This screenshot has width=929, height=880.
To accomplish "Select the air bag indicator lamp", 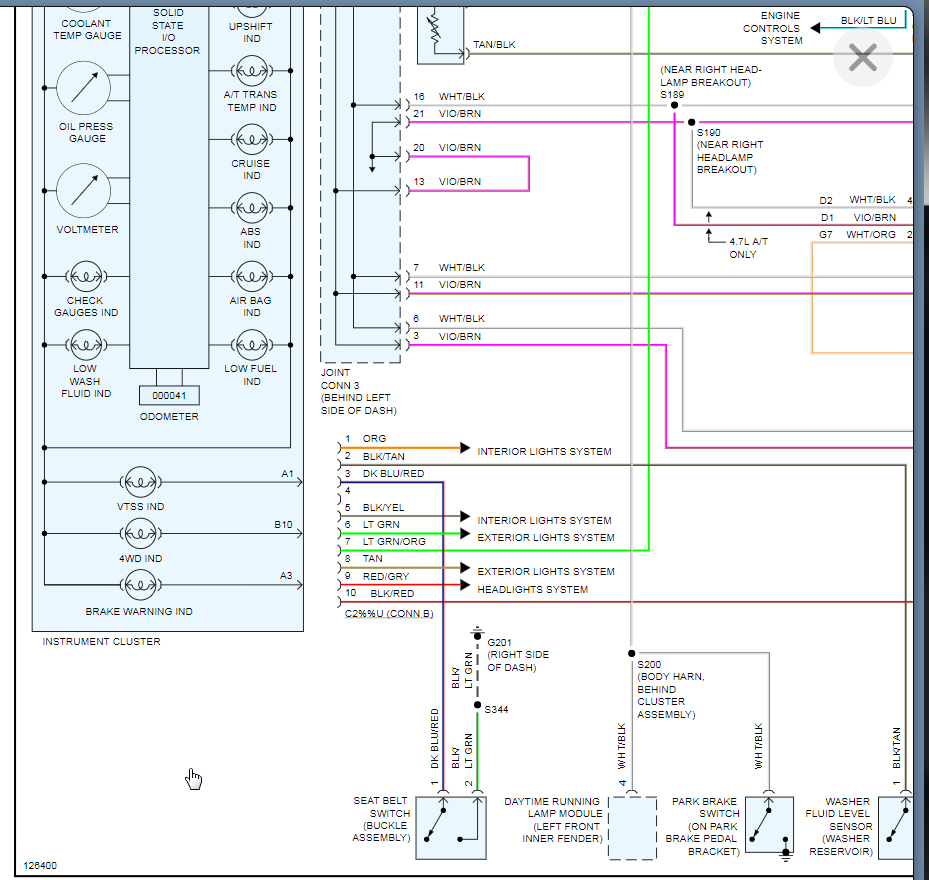I will (251, 276).
